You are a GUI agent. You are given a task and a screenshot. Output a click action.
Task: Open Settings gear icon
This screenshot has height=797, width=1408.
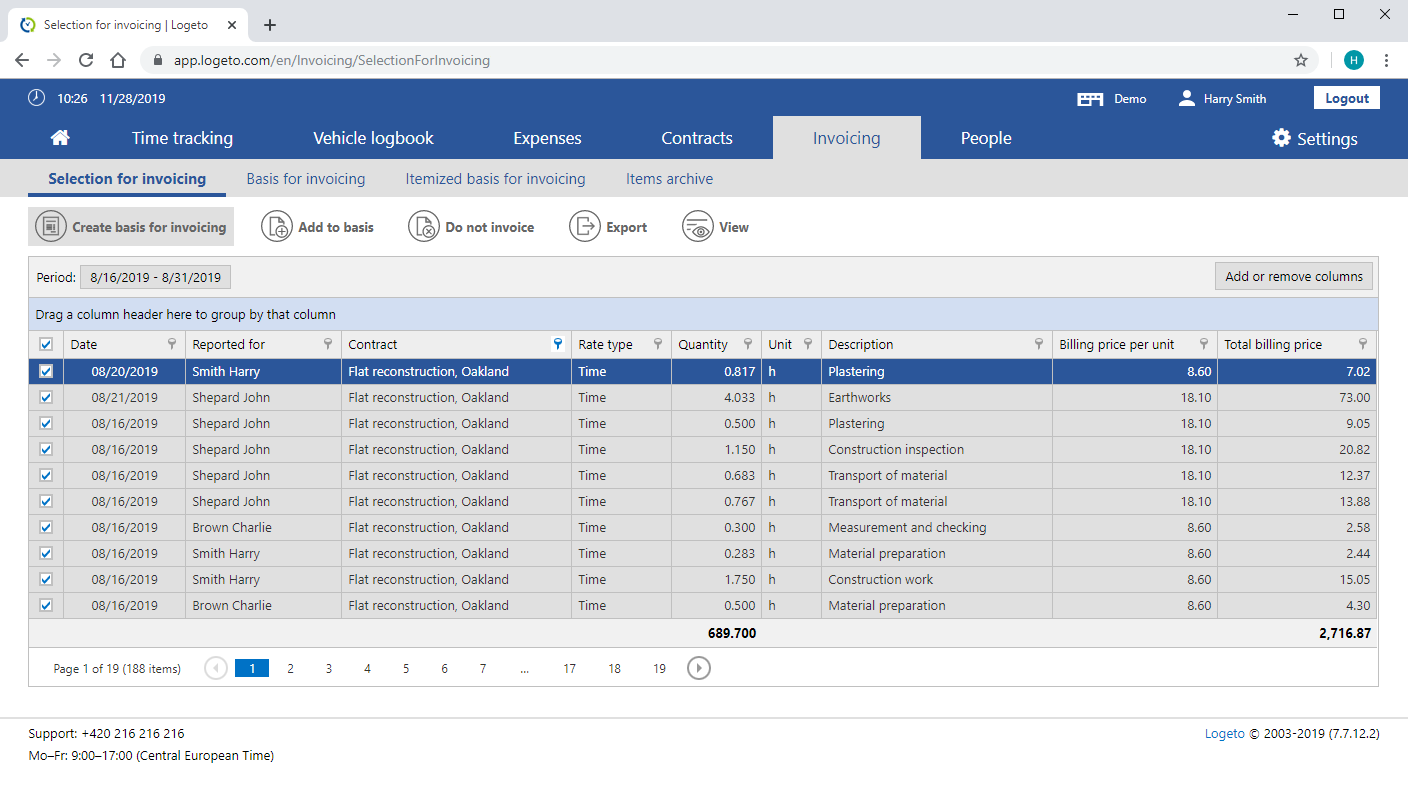tap(1281, 138)
